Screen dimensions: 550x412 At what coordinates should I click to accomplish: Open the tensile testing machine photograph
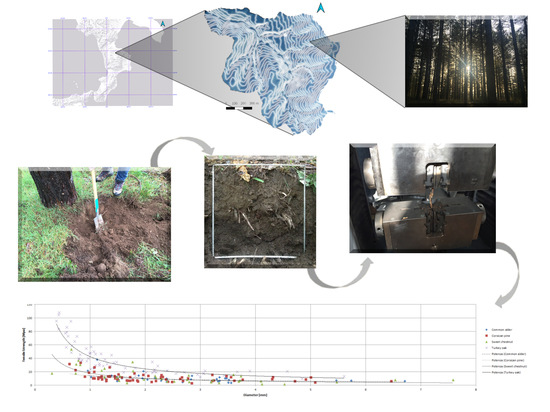(x=423, y=198)
